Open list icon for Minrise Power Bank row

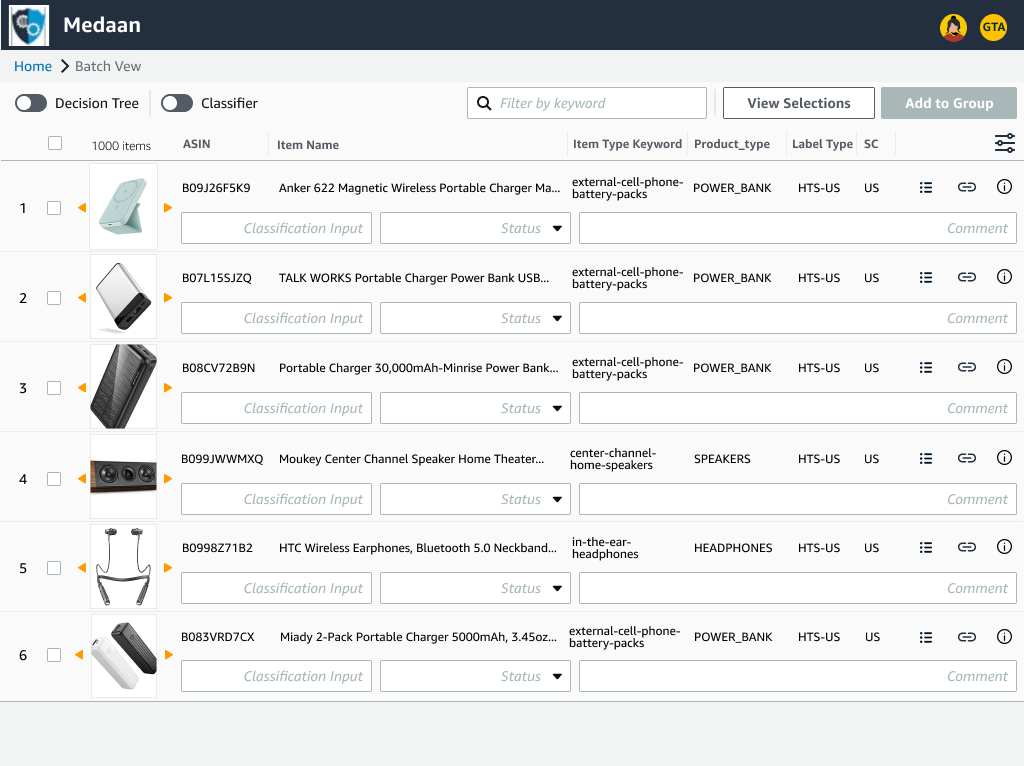click(x=925, y=368)
